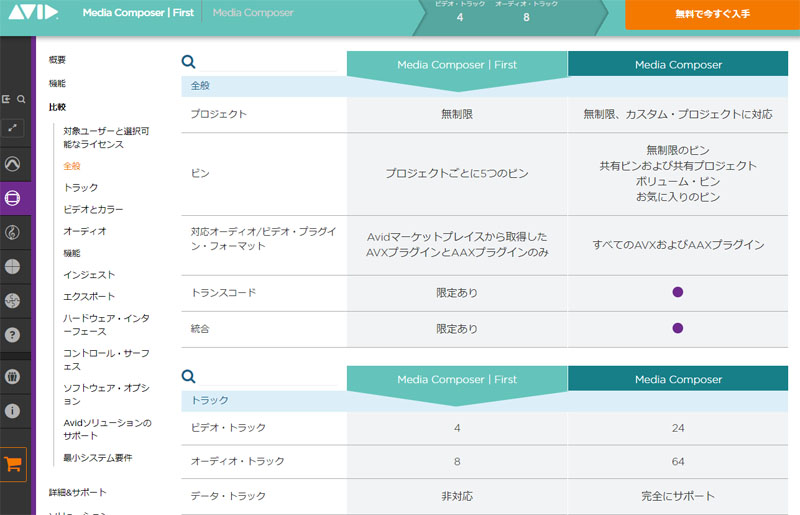This screenshot has height=515, width=800.
Task: Go to 概要 section
Action: (57, 60)
